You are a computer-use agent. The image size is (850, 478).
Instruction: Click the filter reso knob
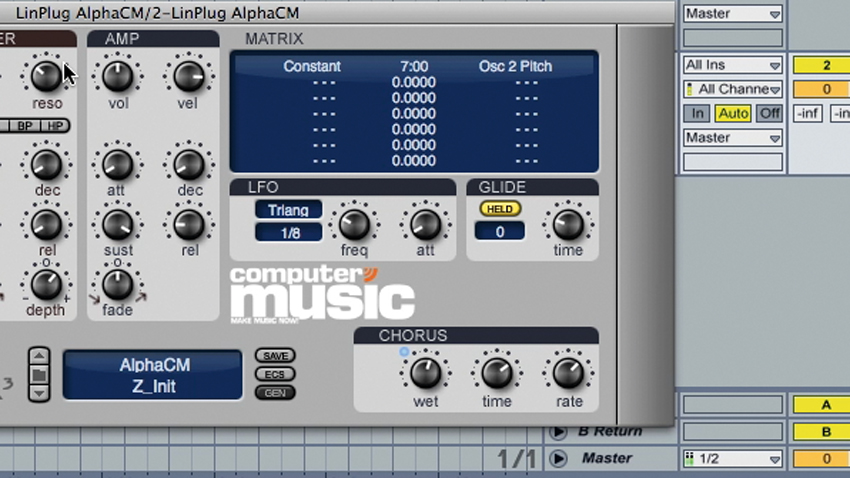click(46, 76)
